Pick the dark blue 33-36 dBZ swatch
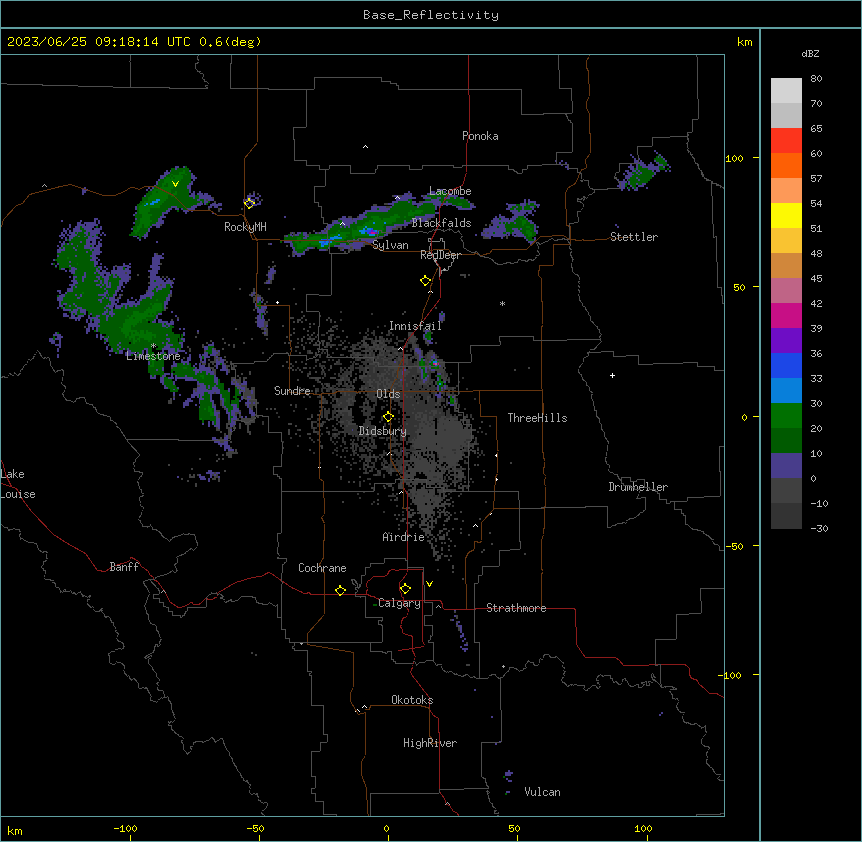 point(786,365)
